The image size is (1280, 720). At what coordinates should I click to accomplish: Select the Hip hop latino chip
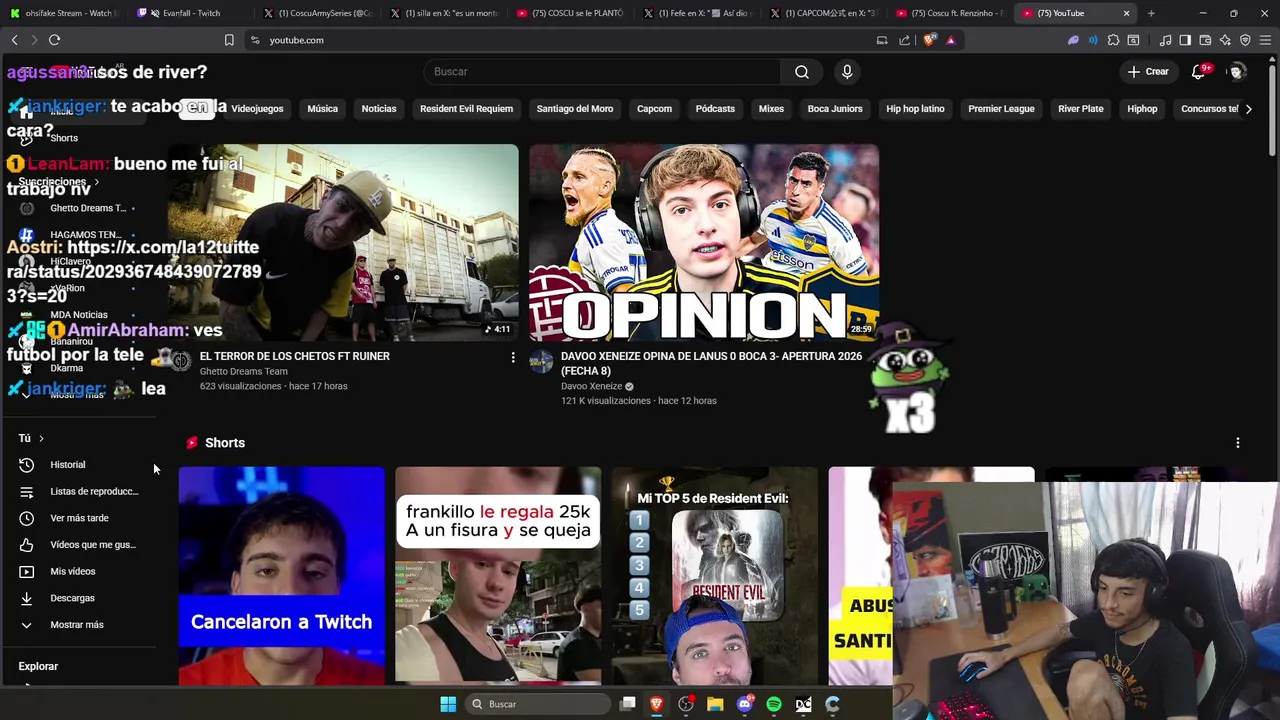click(x=915, y=109)
